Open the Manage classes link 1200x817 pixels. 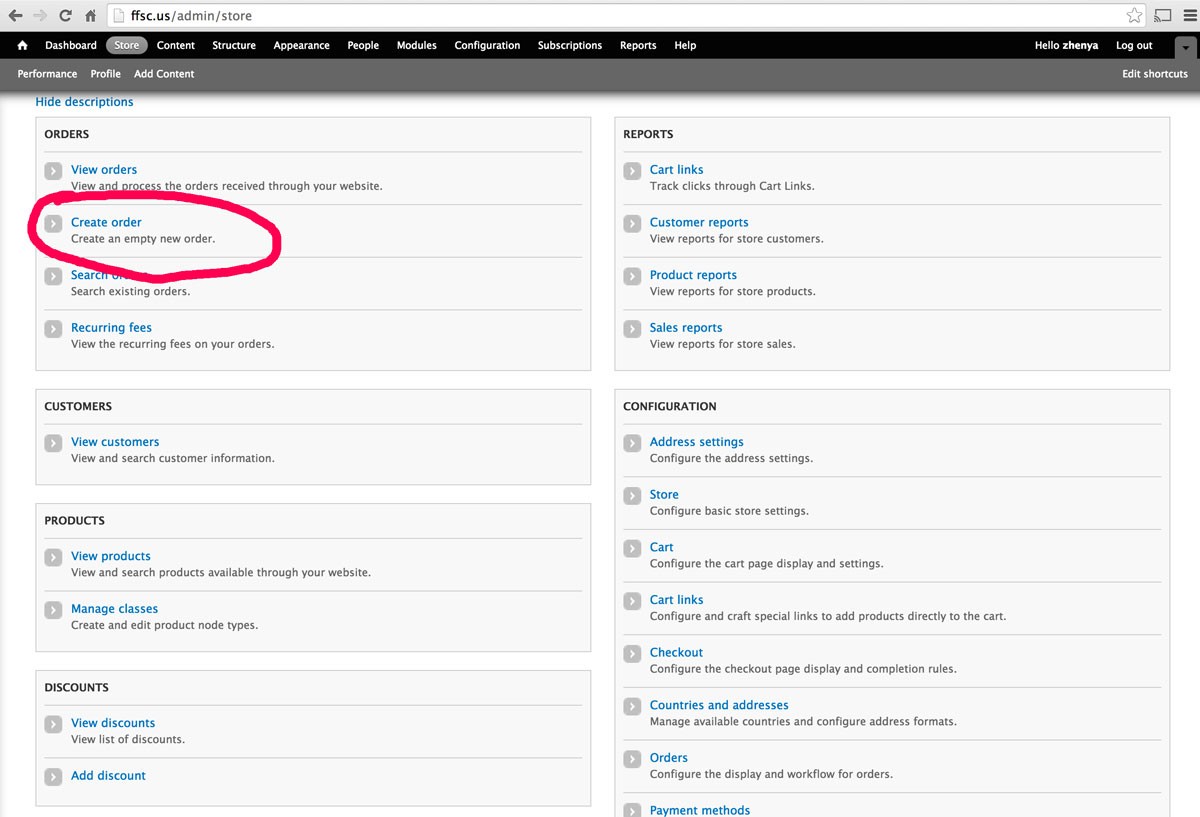point(114,609)
